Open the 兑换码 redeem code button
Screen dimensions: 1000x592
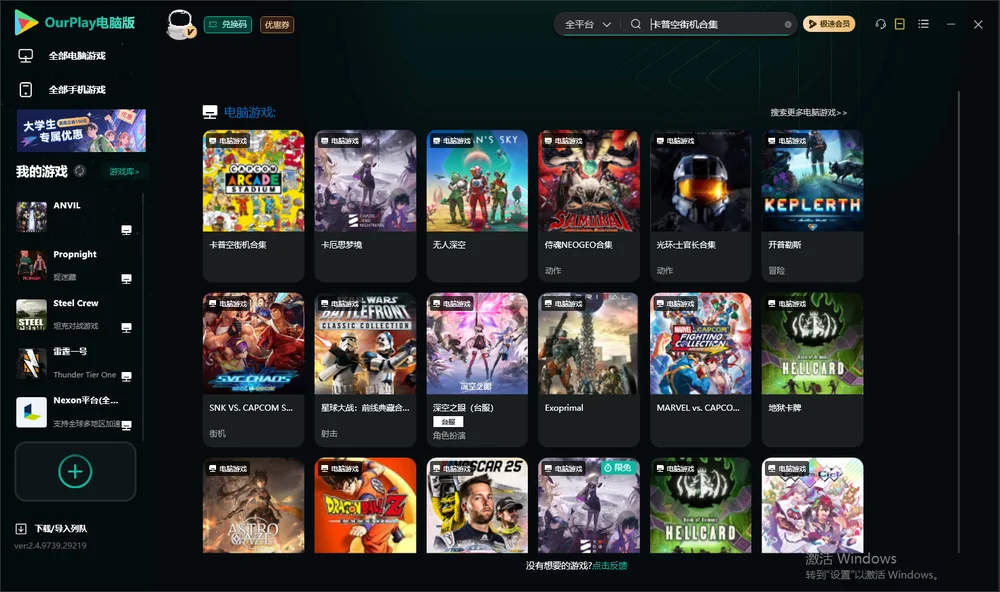228,25
